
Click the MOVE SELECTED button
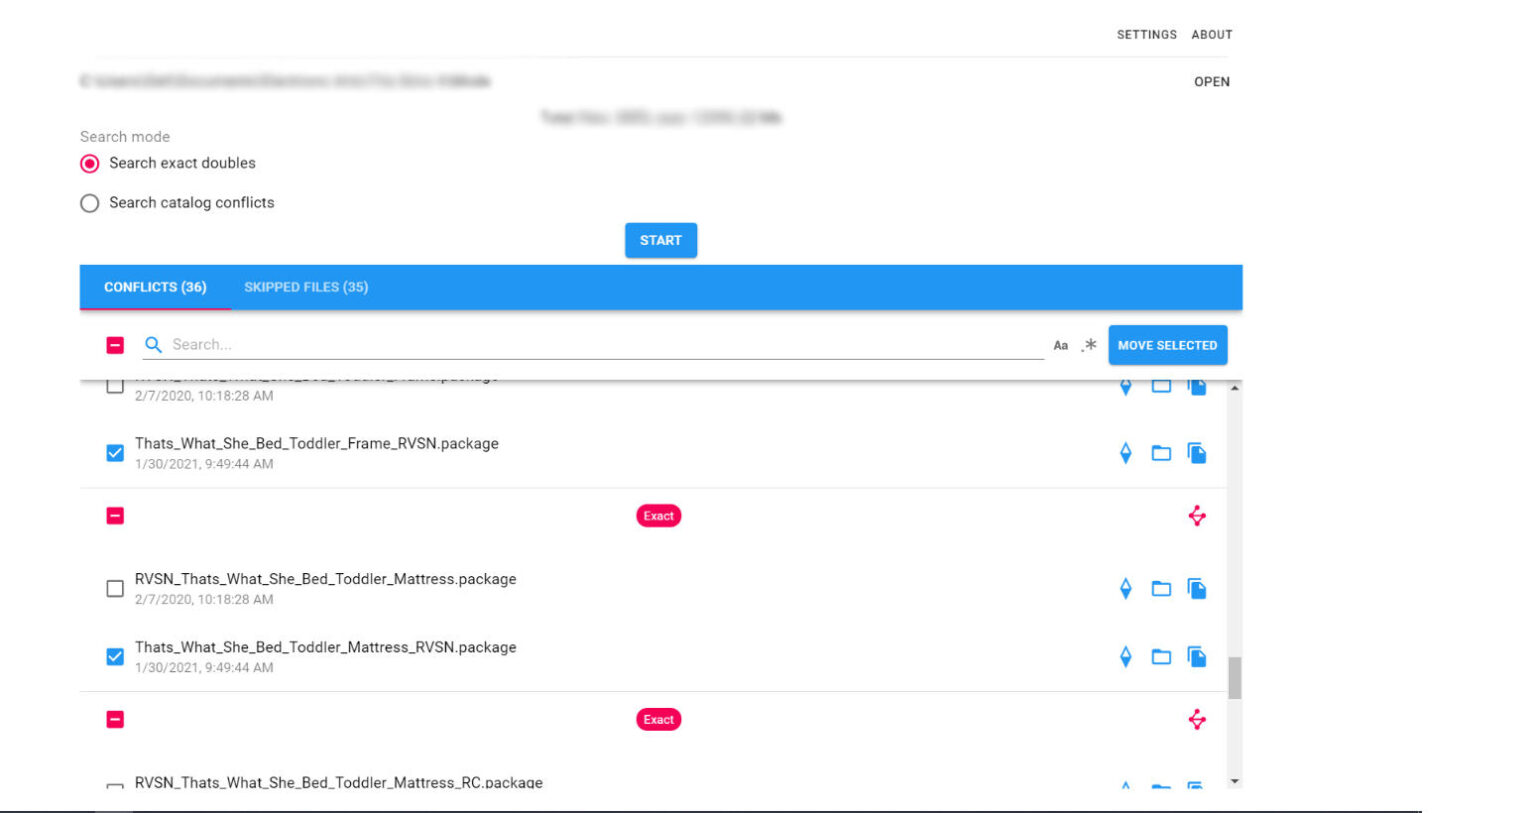point(1167,345)
